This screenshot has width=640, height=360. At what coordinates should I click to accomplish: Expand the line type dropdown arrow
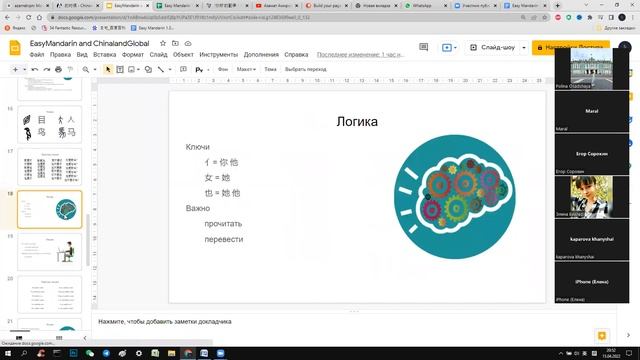[170, 70]
